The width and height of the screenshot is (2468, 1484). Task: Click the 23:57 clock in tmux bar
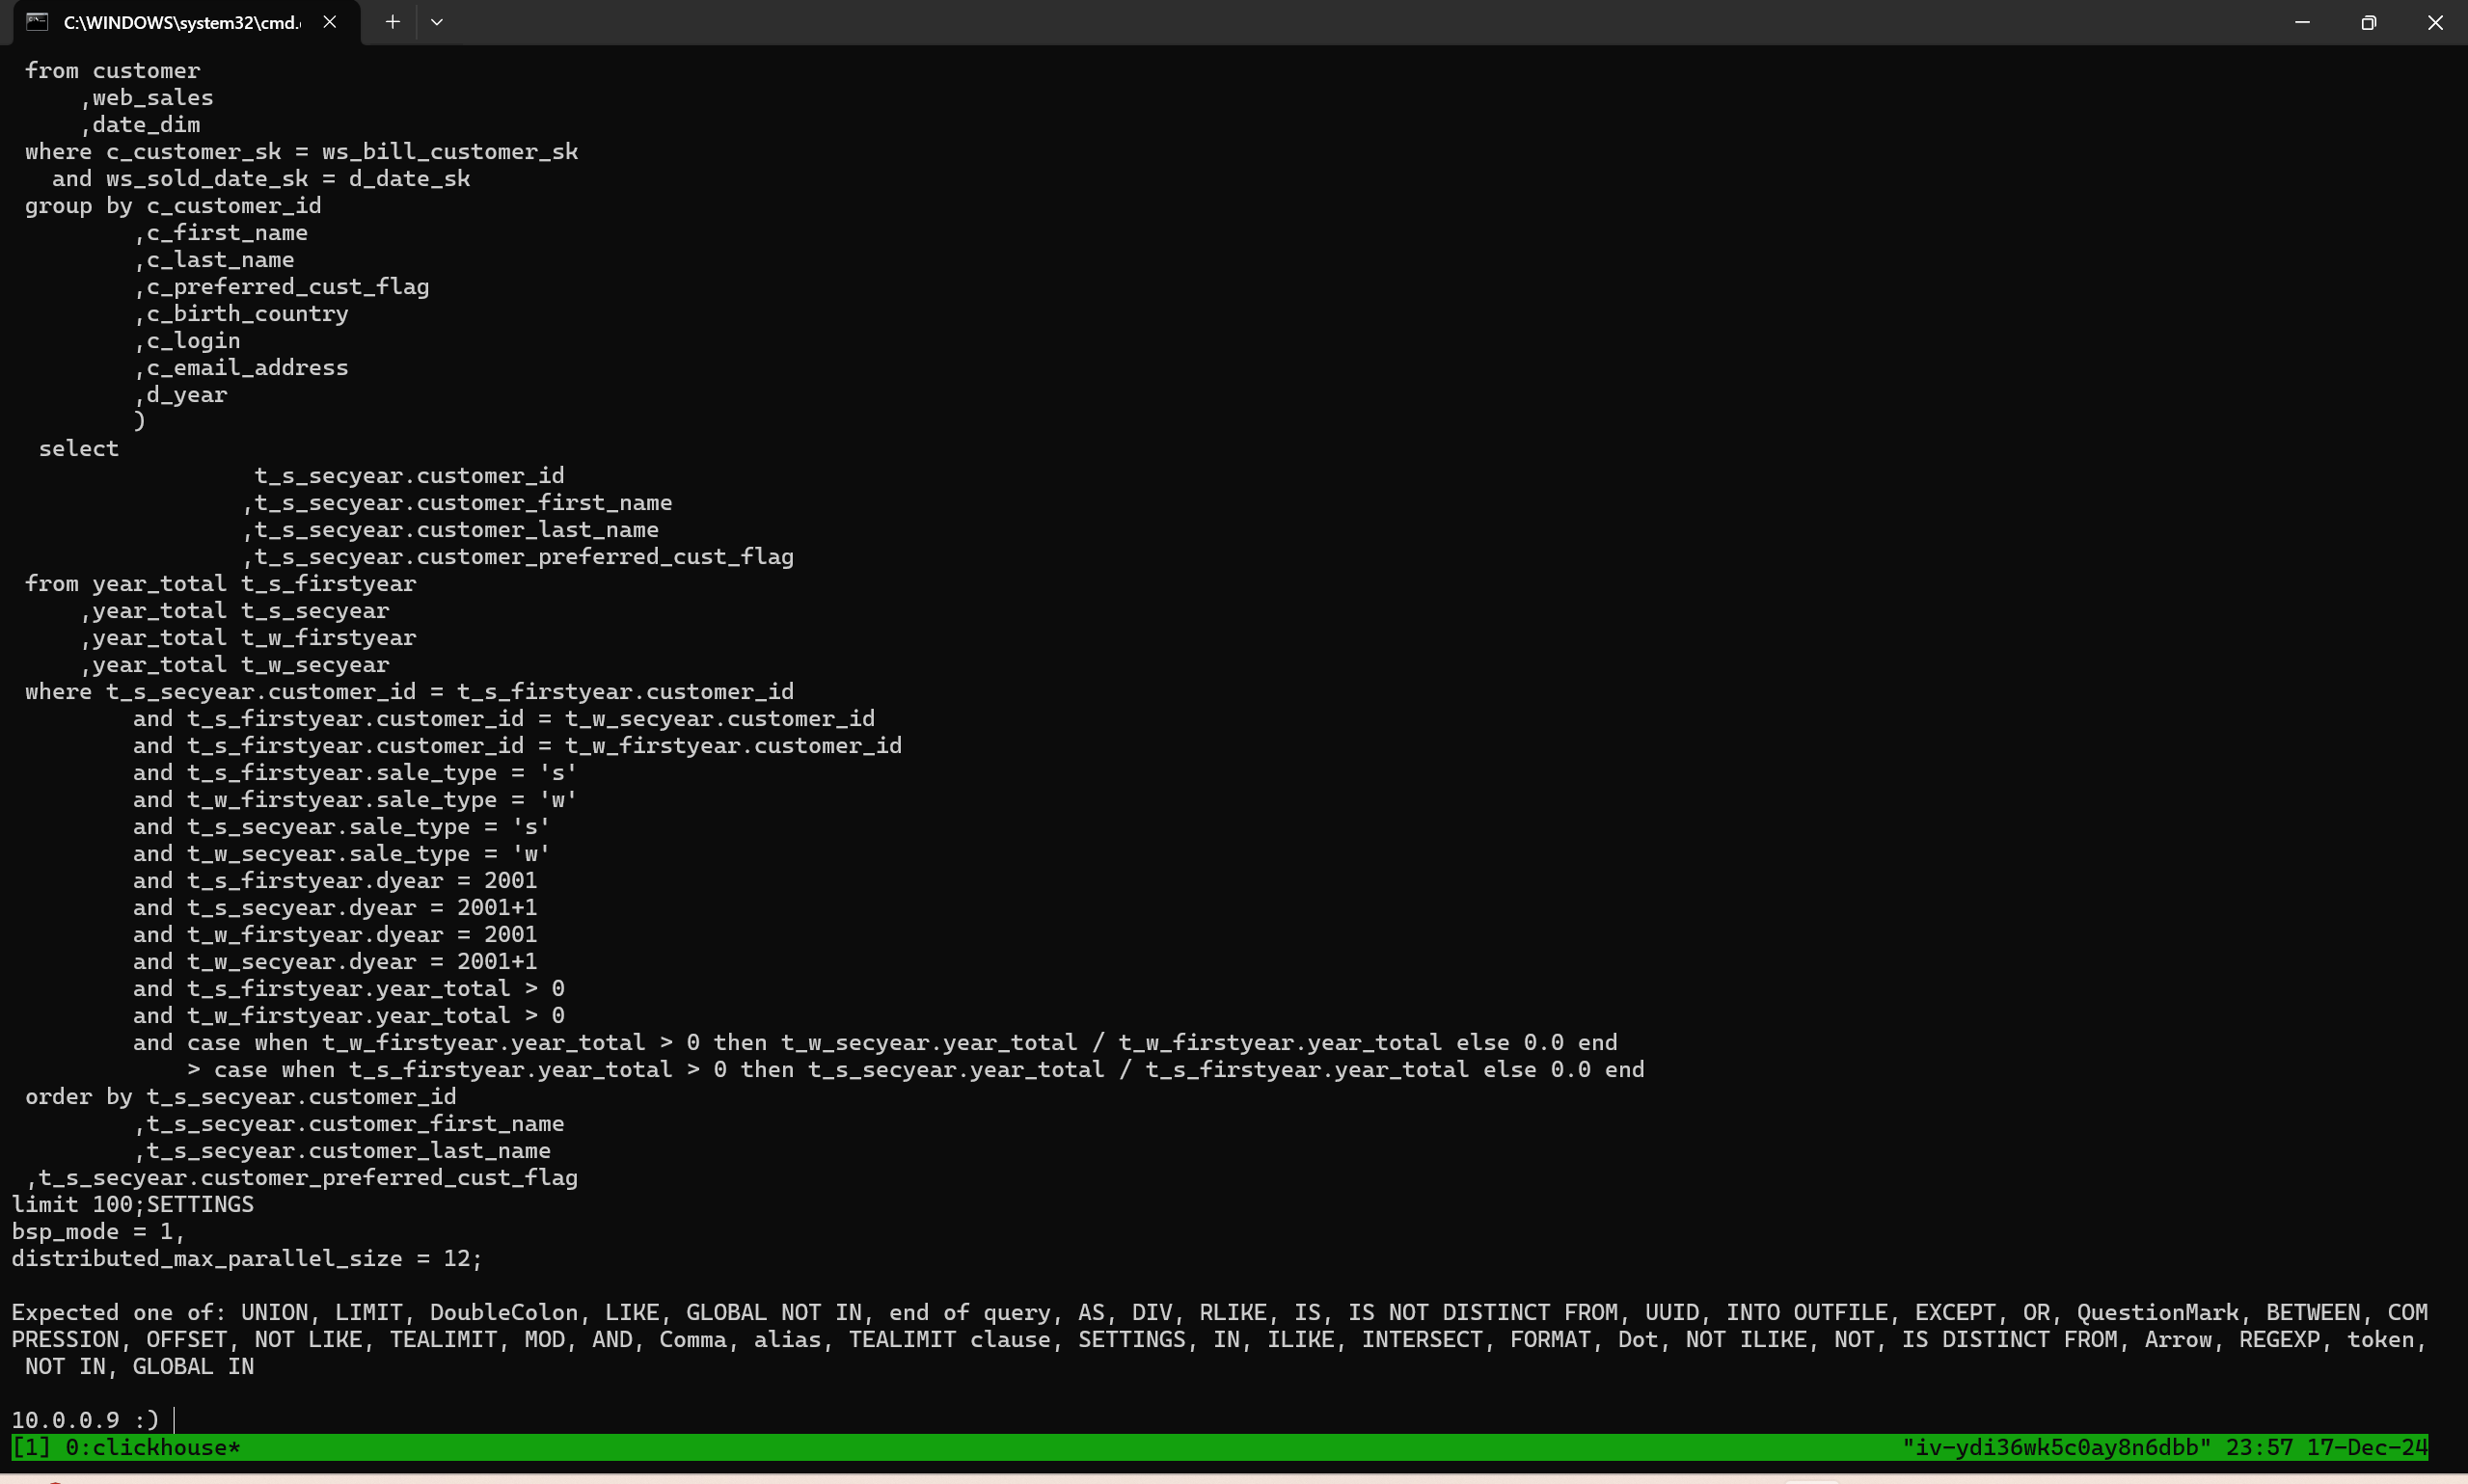pyautogui.click(x=2259, y=1447)
